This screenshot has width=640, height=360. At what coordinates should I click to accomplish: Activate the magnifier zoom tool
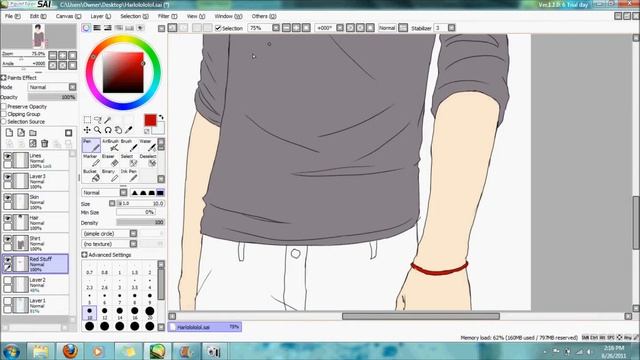[x=98, y=130]
